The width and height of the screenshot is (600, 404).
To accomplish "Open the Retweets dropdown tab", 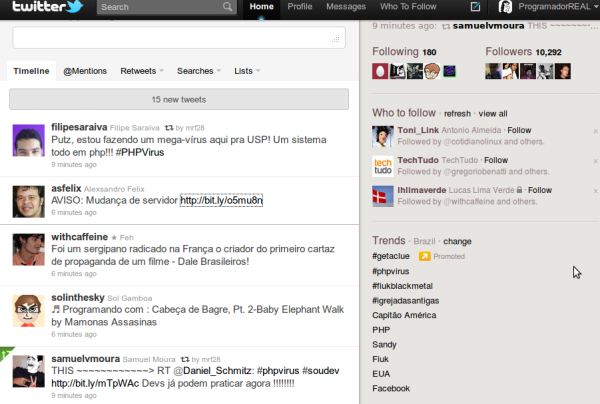I will click(x=142, y=71).
